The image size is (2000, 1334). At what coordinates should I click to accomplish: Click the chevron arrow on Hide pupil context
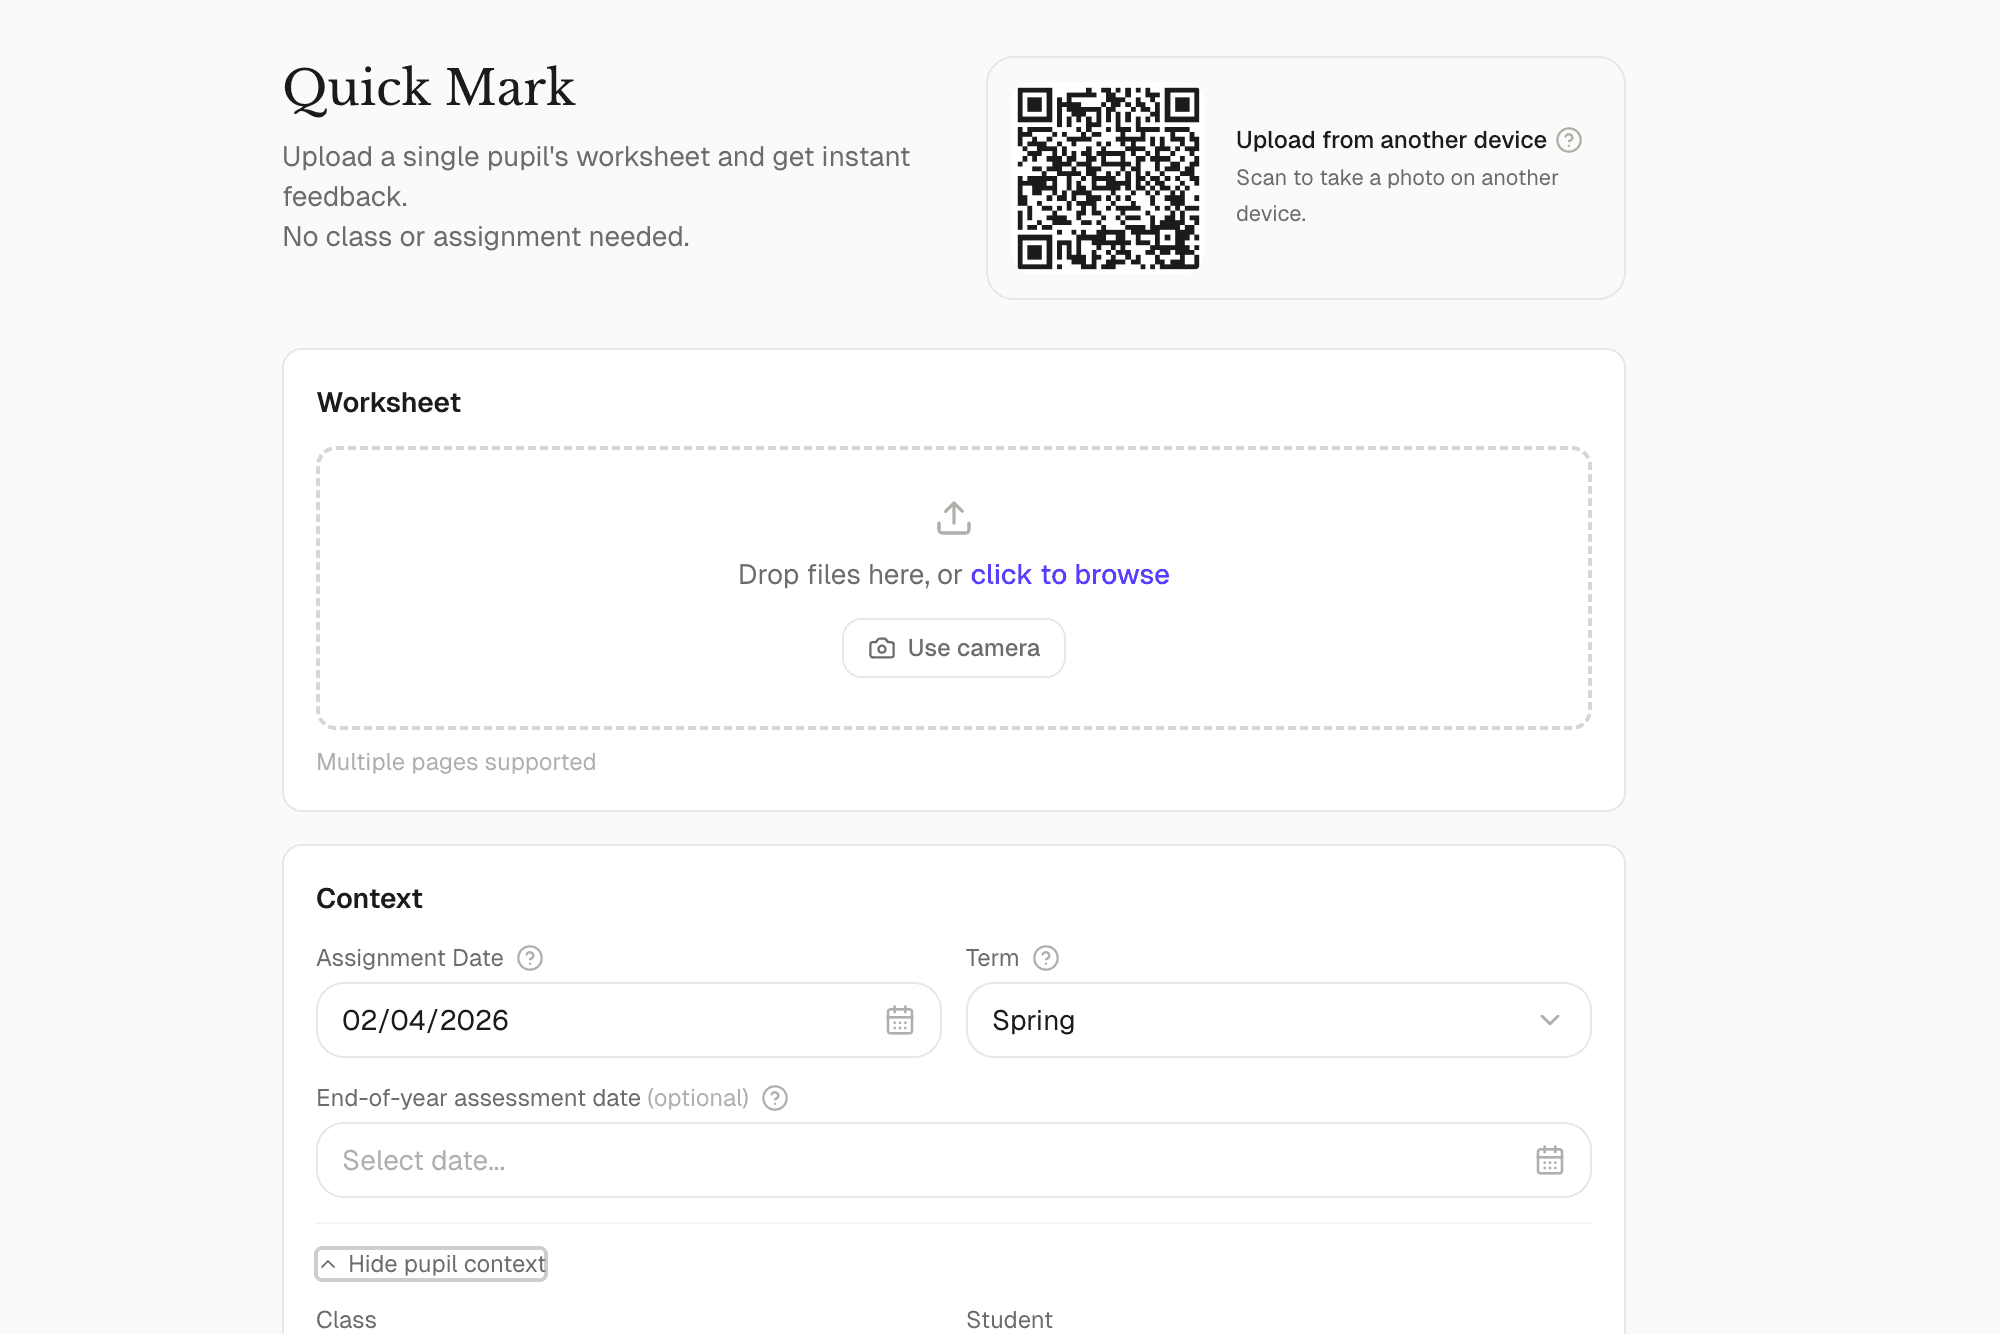[331, 1263]
